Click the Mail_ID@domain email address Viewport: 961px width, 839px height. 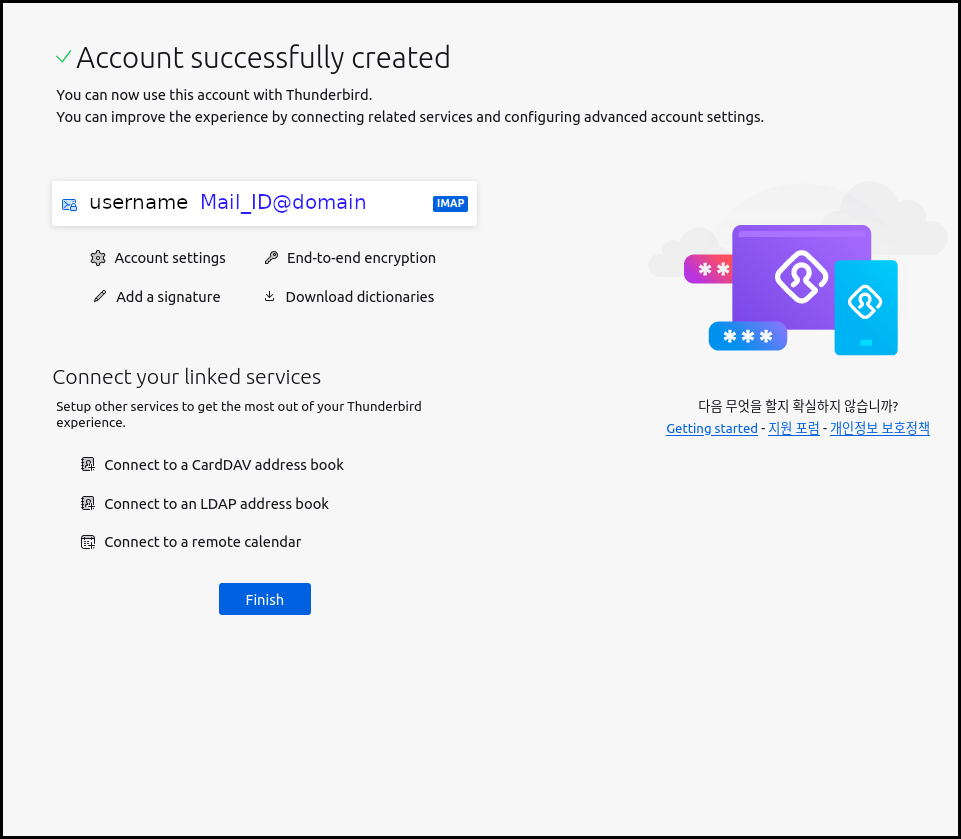click(x=283, y=202)
